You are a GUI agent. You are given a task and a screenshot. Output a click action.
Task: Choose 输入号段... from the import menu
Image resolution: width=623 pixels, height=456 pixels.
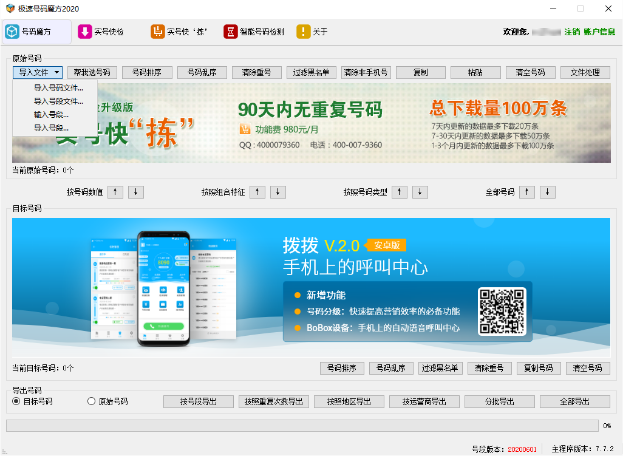[51, 115]
